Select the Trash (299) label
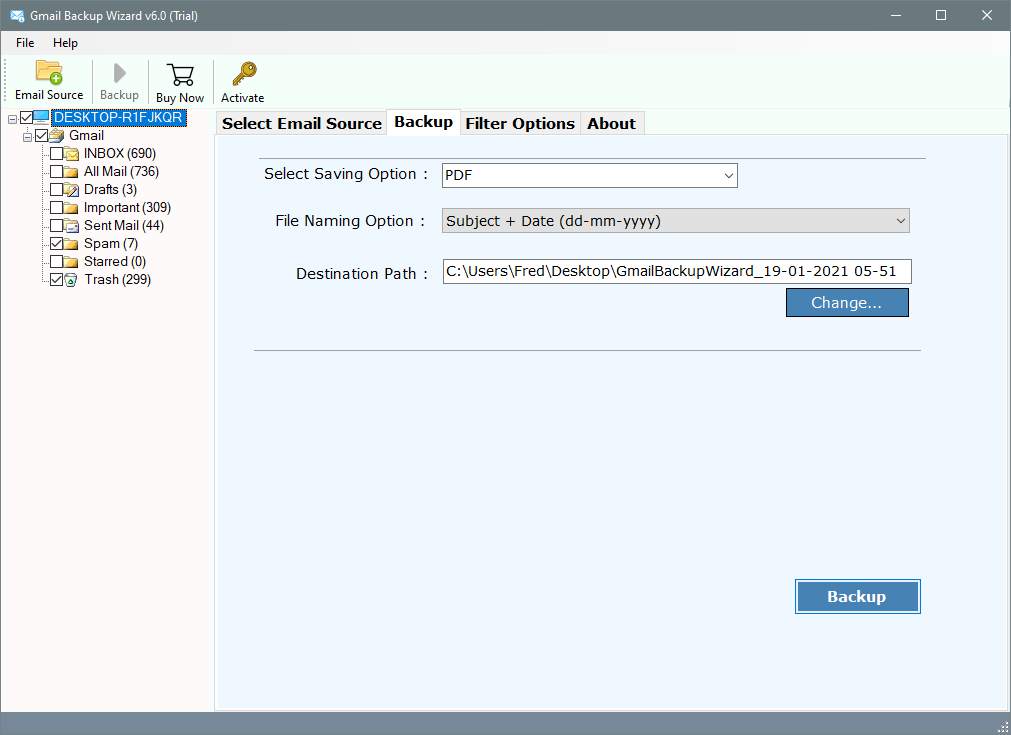 (117, 280)
